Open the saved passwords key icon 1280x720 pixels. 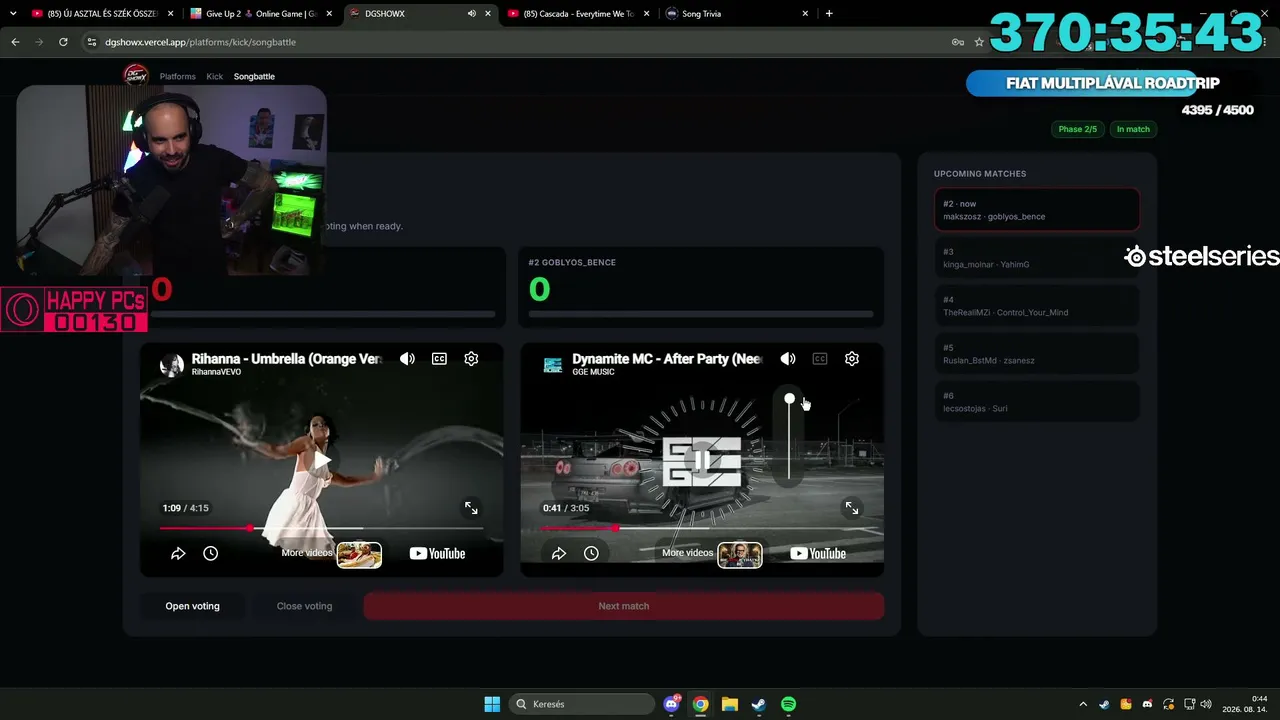[x=958, y=42]
